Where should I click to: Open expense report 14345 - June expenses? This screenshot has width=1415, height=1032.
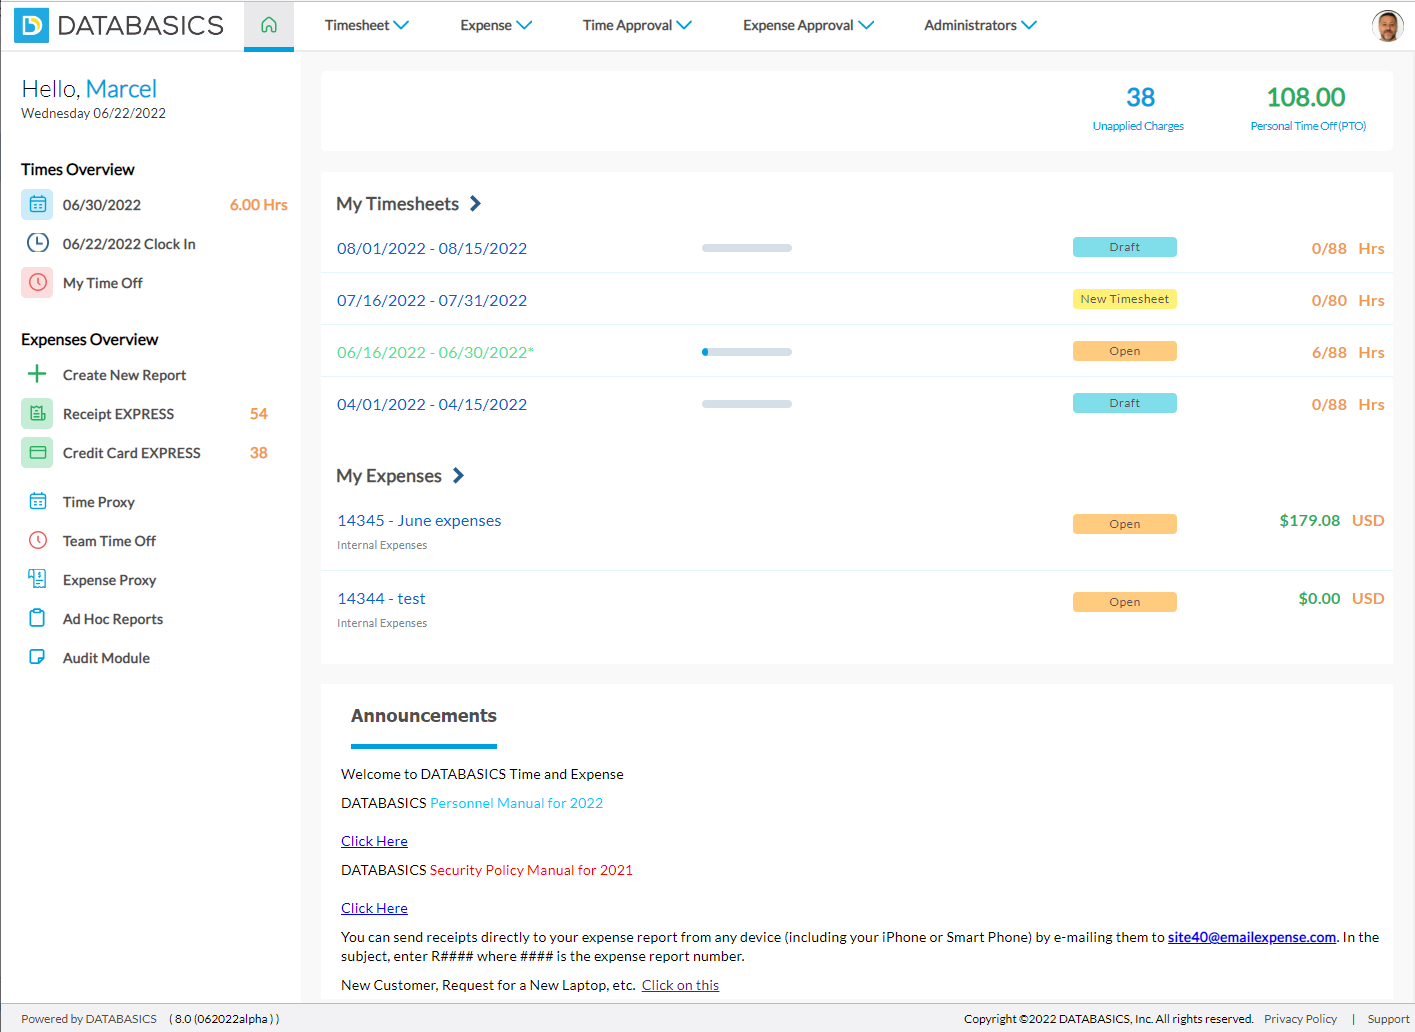pos(419,520)
